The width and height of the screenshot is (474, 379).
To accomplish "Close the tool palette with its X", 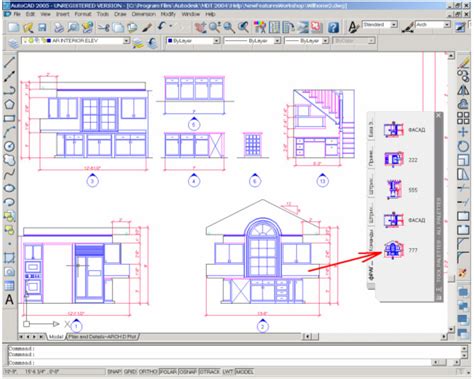I will (x=439, y=115).
